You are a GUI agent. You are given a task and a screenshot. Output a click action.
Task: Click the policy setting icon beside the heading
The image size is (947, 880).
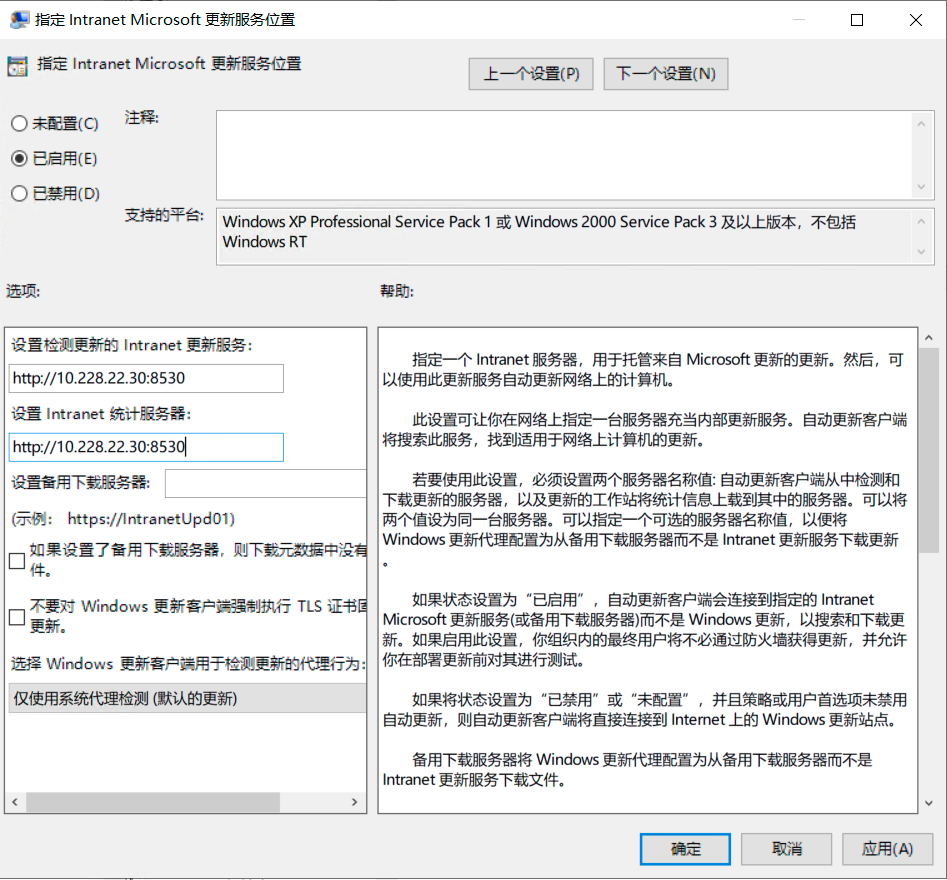(x=17, y=66)
